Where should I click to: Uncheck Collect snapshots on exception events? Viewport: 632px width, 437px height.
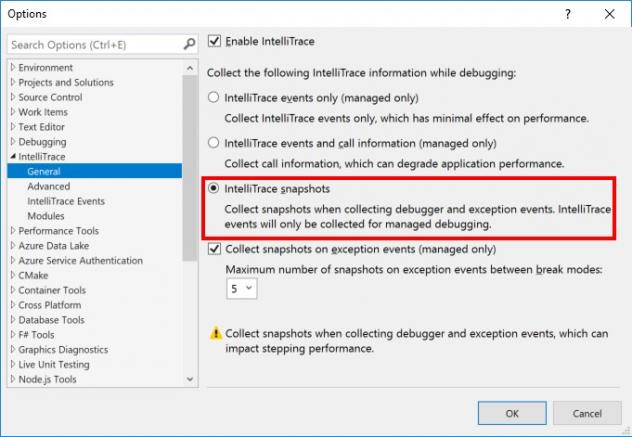pyautogui.click(x=214, y=249)
